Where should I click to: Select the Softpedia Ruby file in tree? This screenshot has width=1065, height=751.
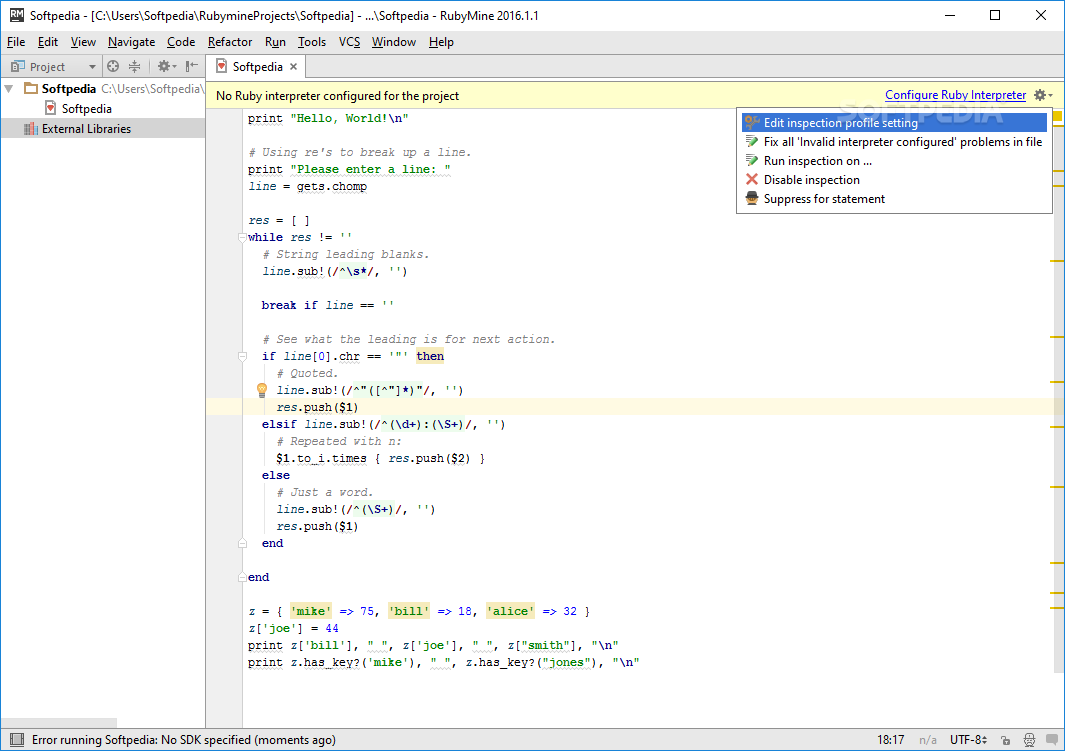click(x=86, y=109)
